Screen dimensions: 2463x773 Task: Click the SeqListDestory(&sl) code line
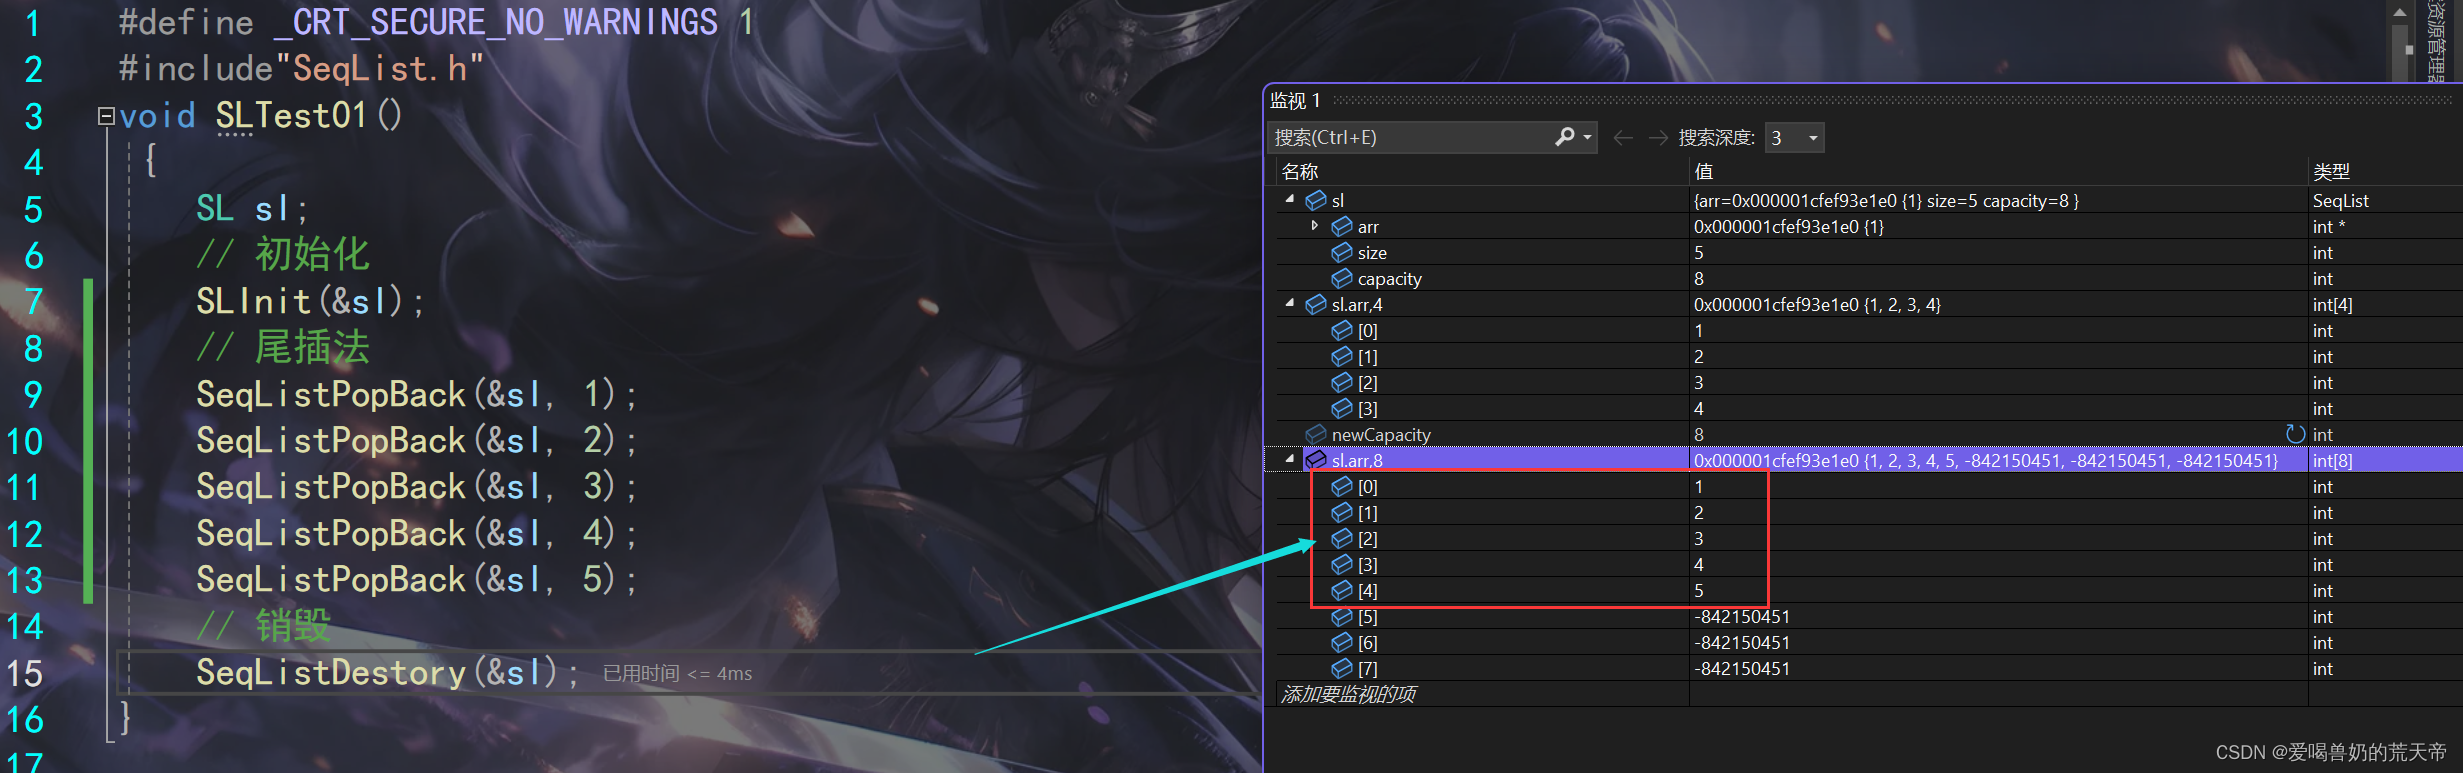click(387, 672)
